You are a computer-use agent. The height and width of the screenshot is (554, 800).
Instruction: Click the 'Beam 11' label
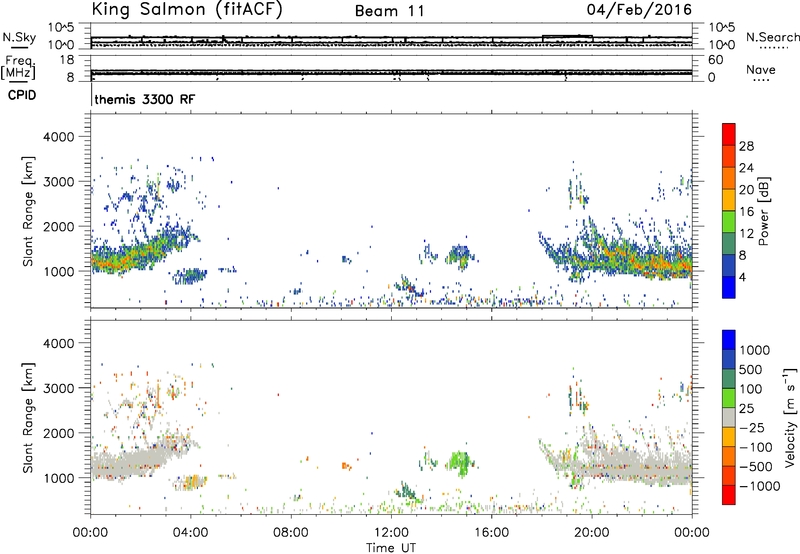click(389, 11)
